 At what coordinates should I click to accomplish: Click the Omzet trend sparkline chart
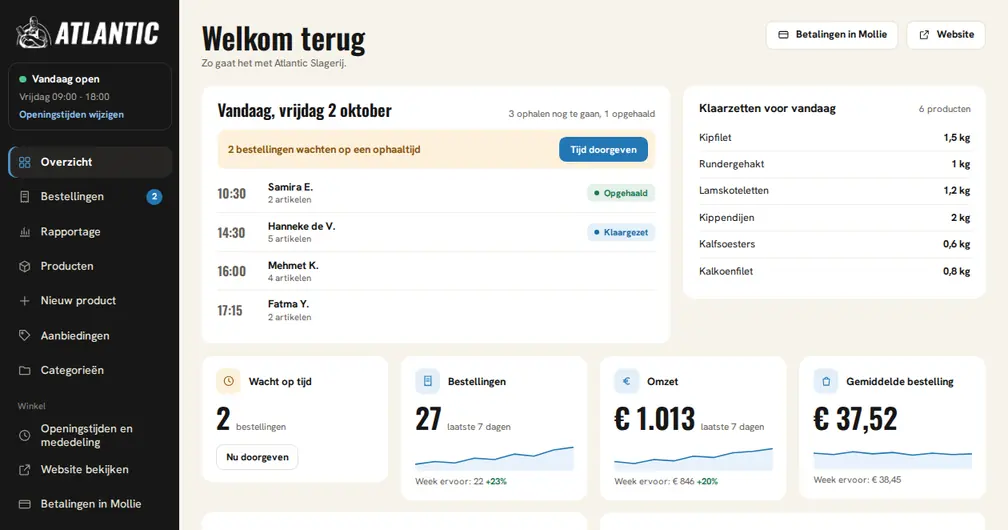[x=693, y=459]
